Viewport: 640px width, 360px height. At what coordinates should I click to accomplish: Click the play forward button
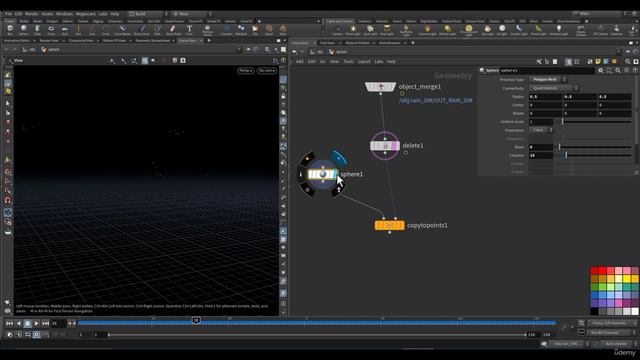(36, 323)
